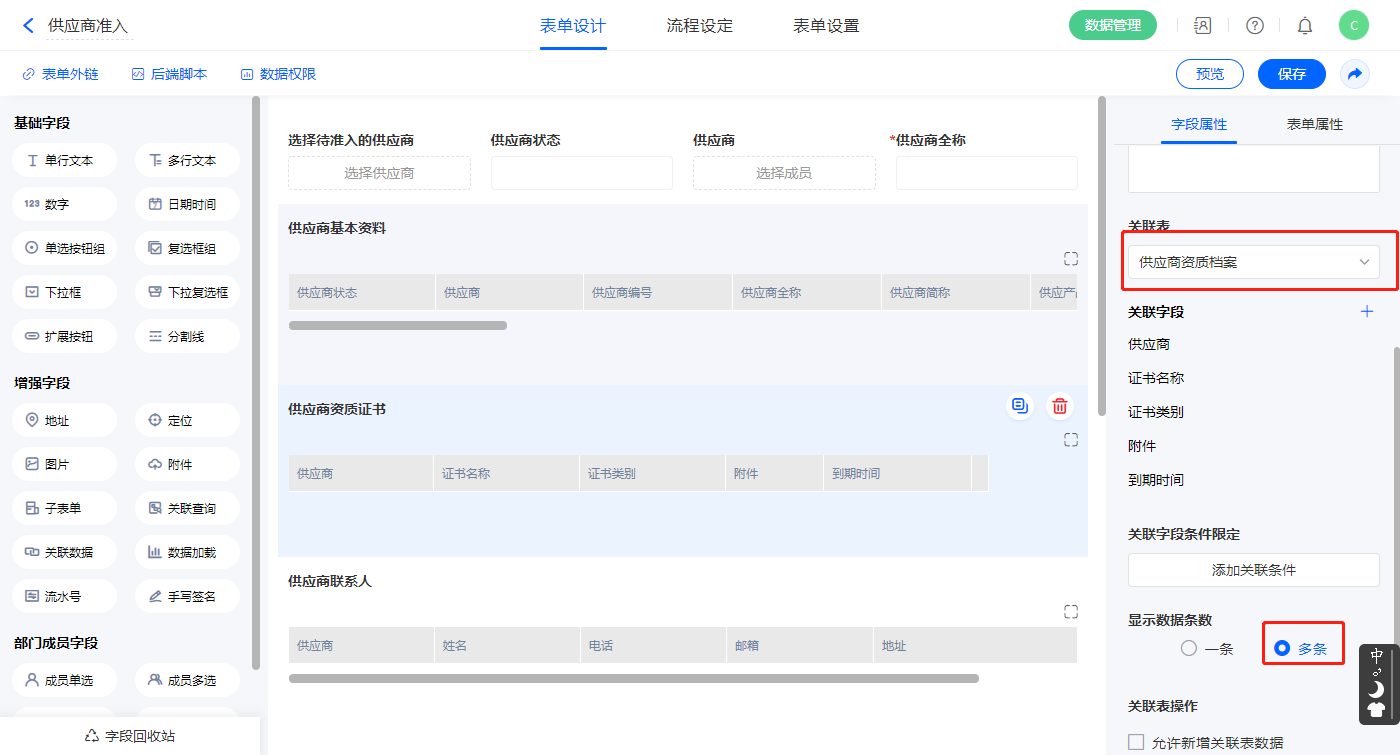Add a 关联字段 with the plus icon

tap(1367, 312)
